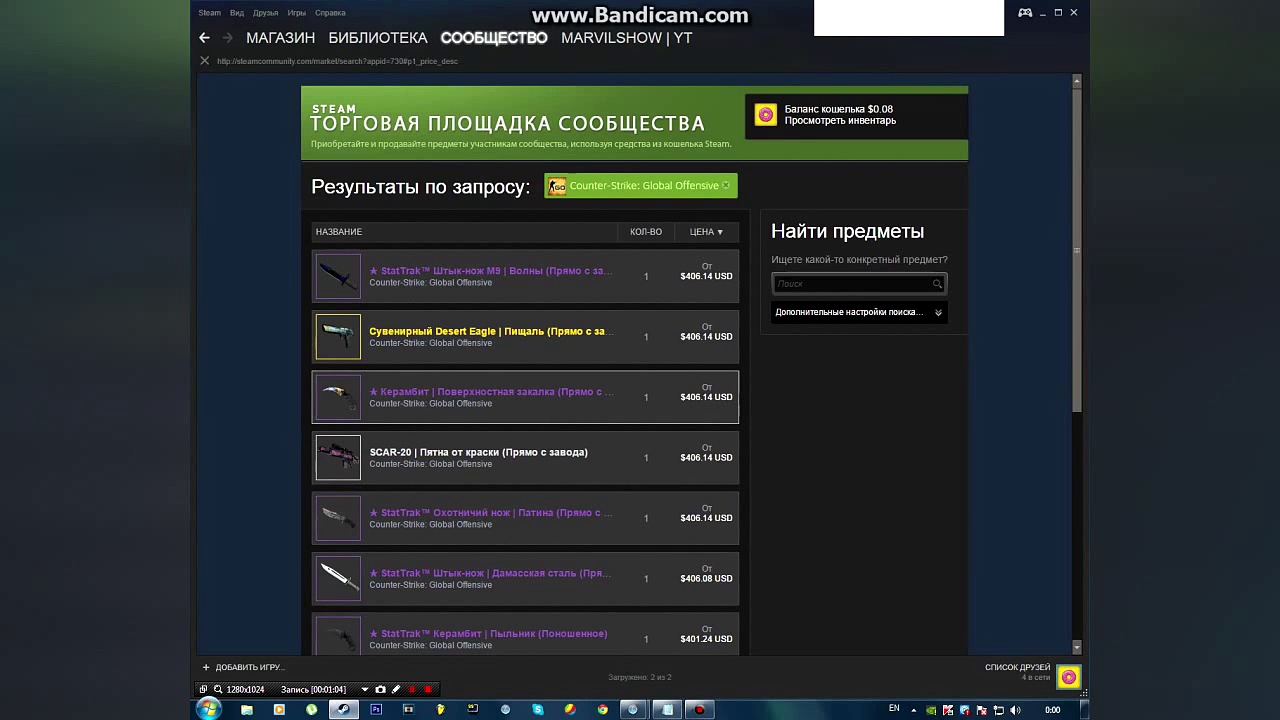Open FL Studio from the taskbar
The image size is (1280, 720).
[x=440, y=710]
